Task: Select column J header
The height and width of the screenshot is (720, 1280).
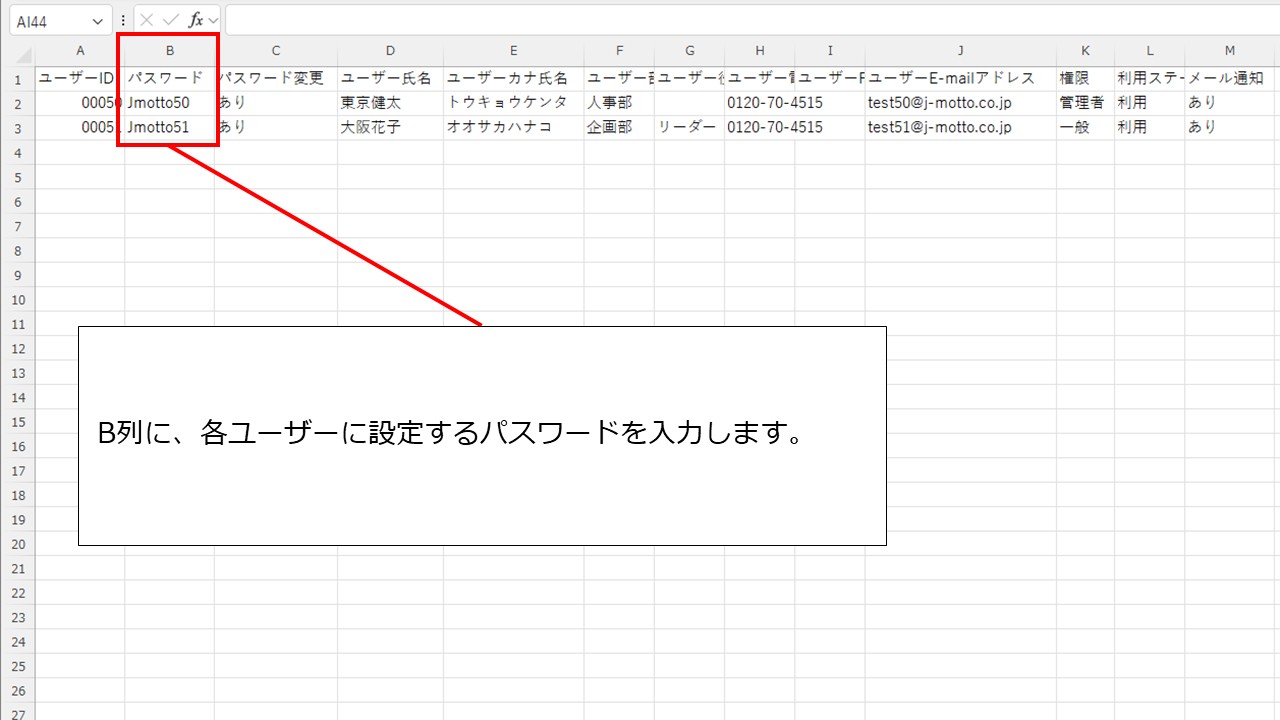Action: pyautogui.click(x=961, y=51)
